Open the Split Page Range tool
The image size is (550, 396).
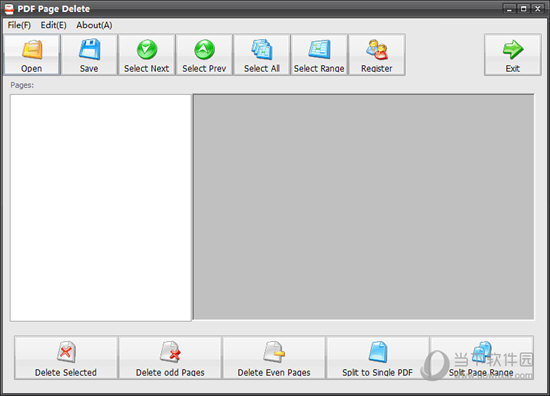point(482,358)
